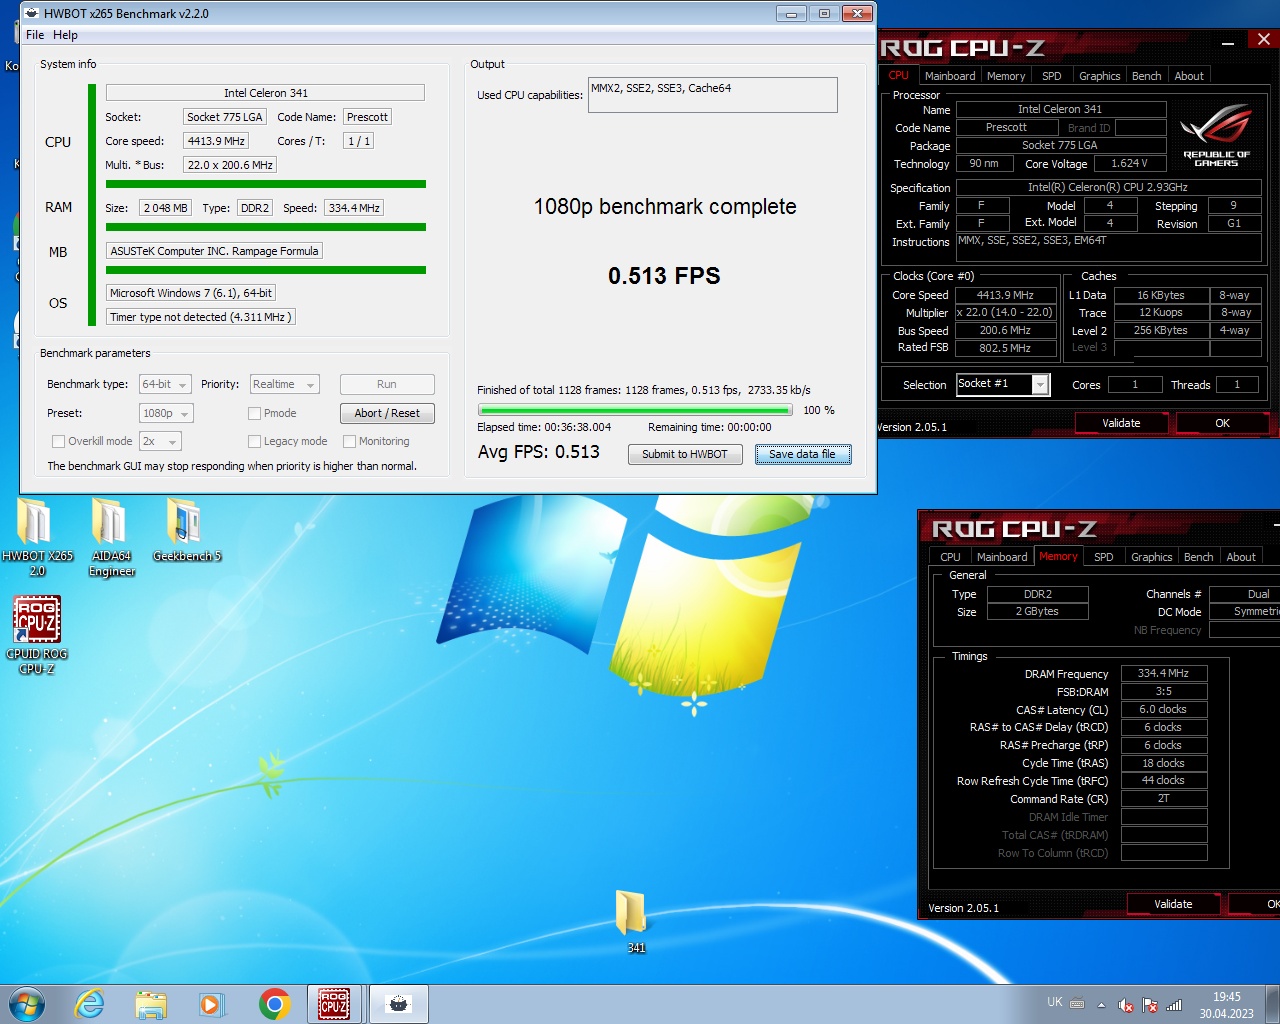Viewport: 1280px width, 1024px height.
Task: Switch to Memory tab in top CPU-Z
Action: click(x=1006, y=76)
